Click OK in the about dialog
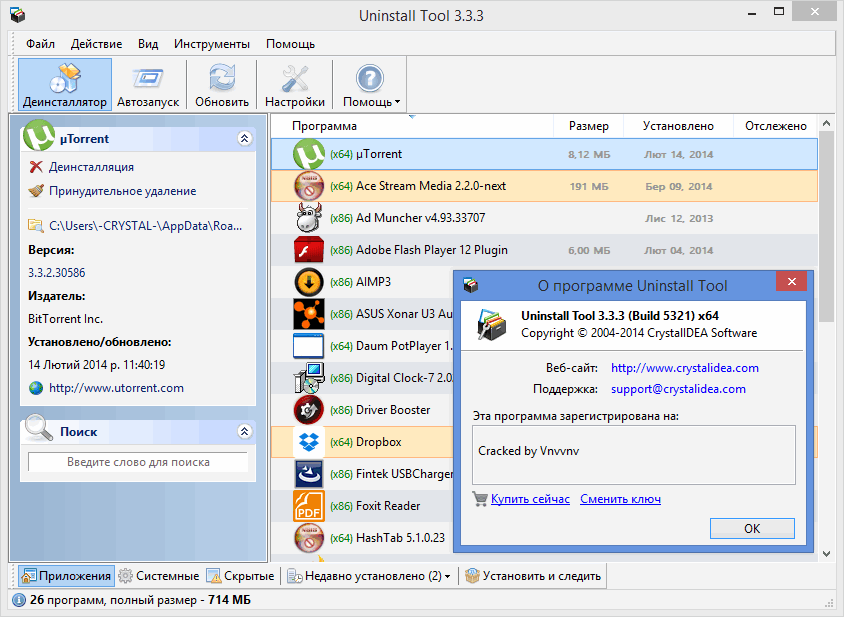This screenshot has height=617, width=844. [752, 528]
